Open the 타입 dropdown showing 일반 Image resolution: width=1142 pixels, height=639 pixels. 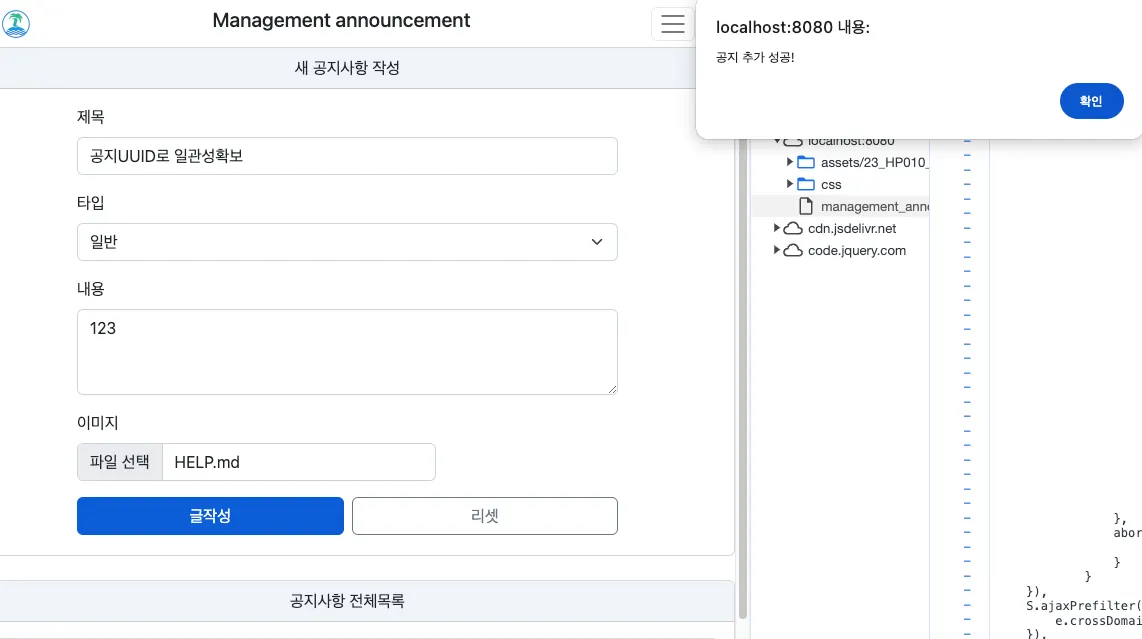[x=347, y=242]
